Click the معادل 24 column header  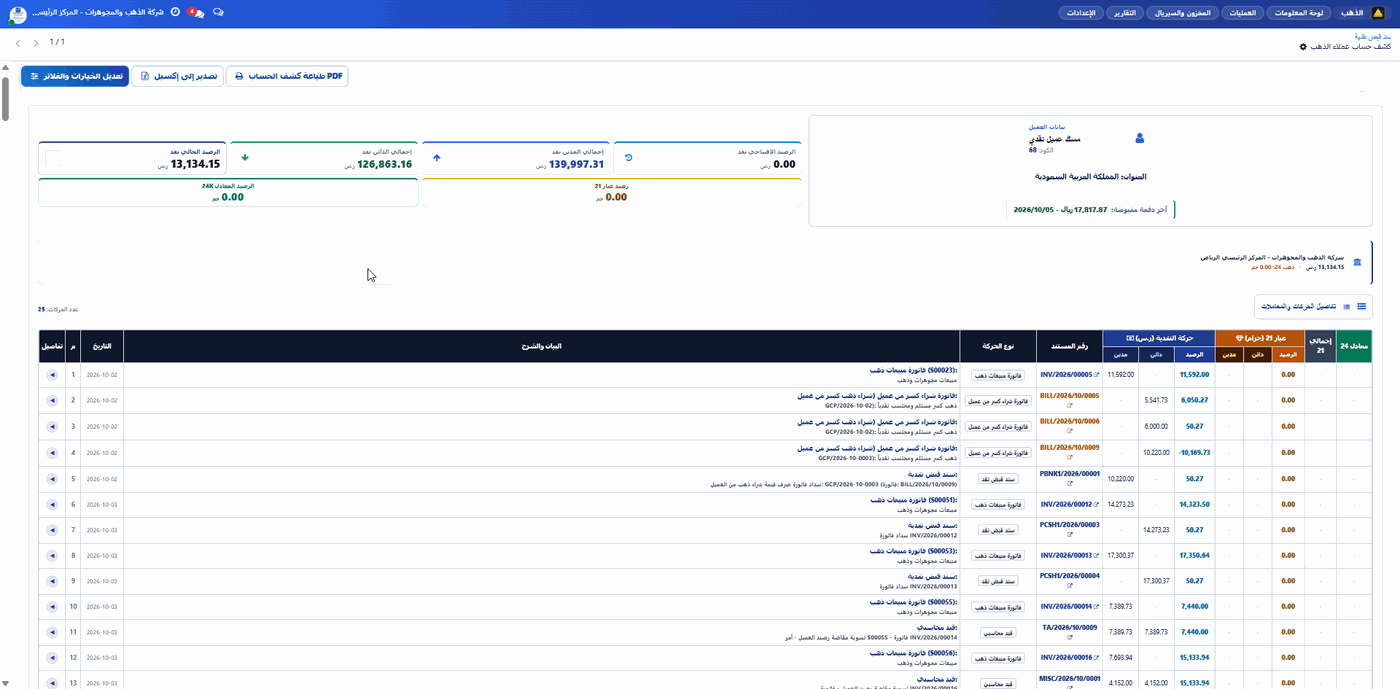click(1355, 346)
